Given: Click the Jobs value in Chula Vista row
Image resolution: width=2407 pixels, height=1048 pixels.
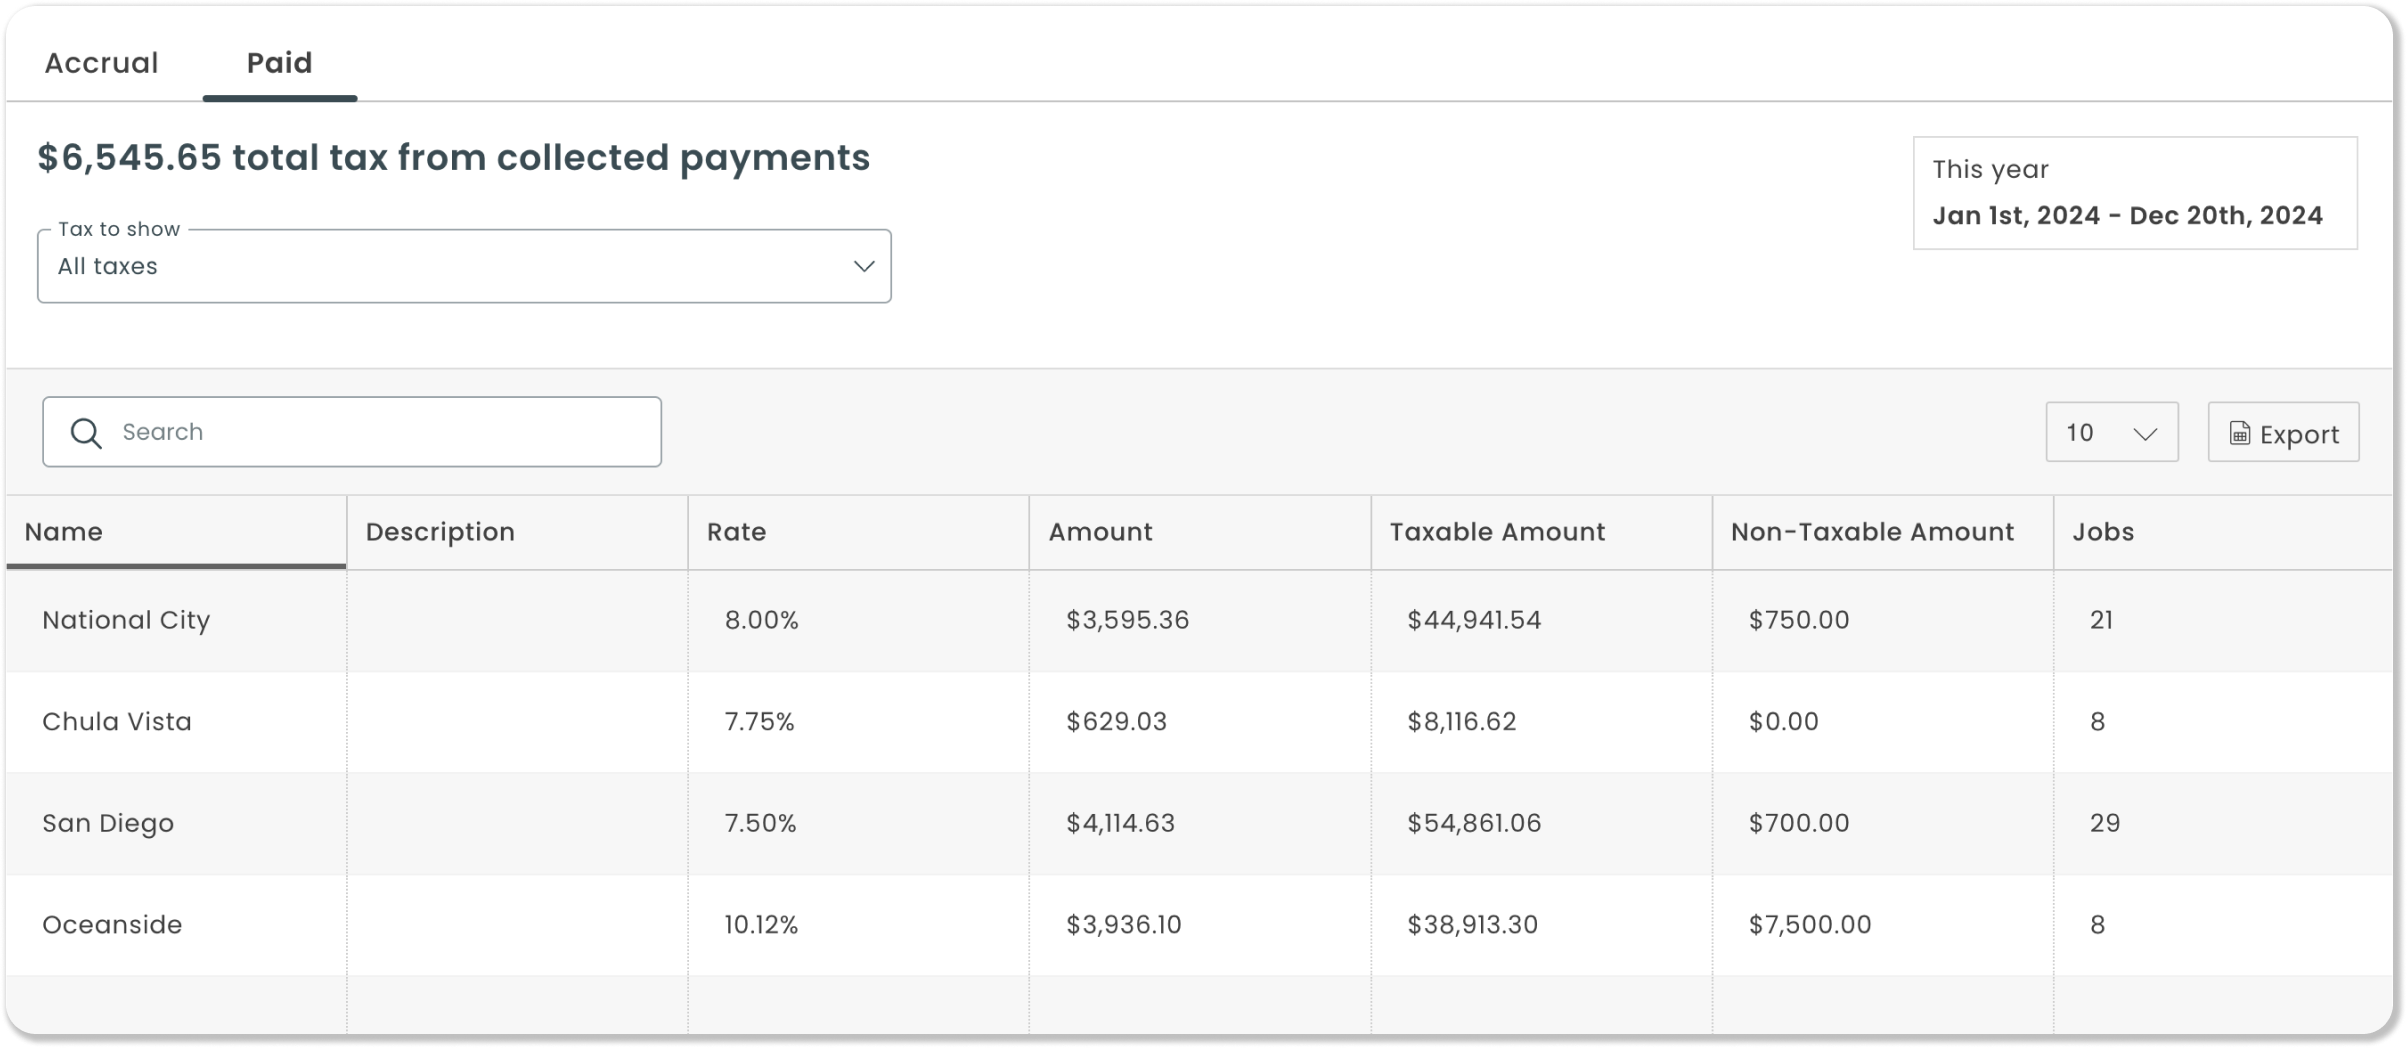Looking at the screenshot, I should [x=2097, y=721].
